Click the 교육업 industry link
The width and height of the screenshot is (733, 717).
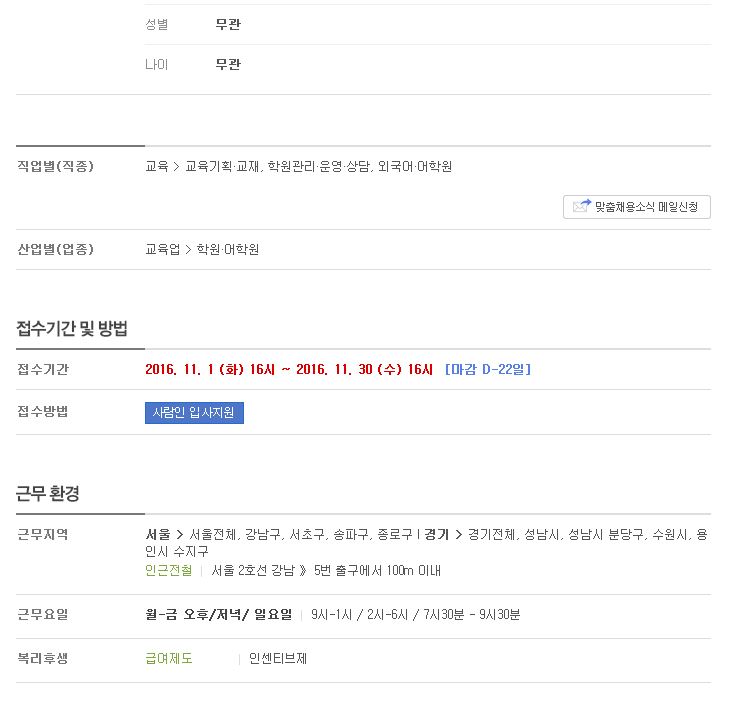click(163, 250)
